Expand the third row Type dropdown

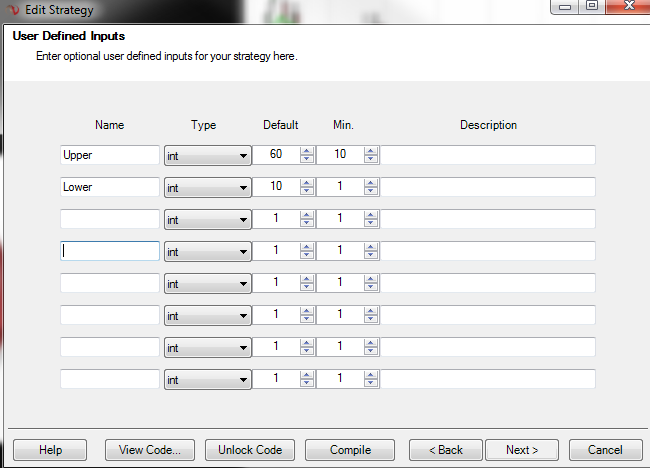pyautogui.click(x=243, y=220)
